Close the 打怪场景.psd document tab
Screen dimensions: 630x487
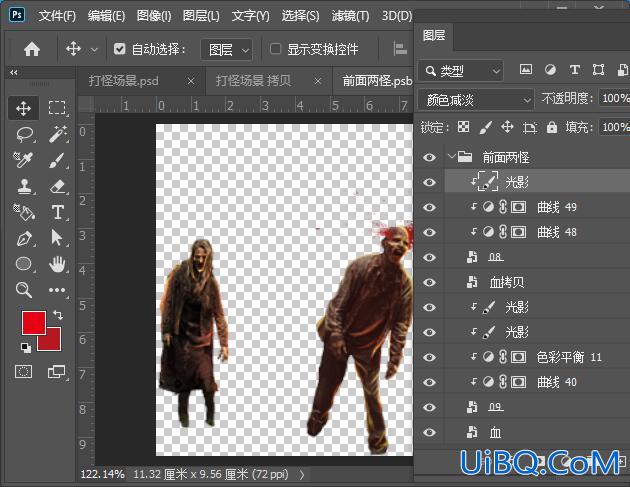tap(191, 81)
